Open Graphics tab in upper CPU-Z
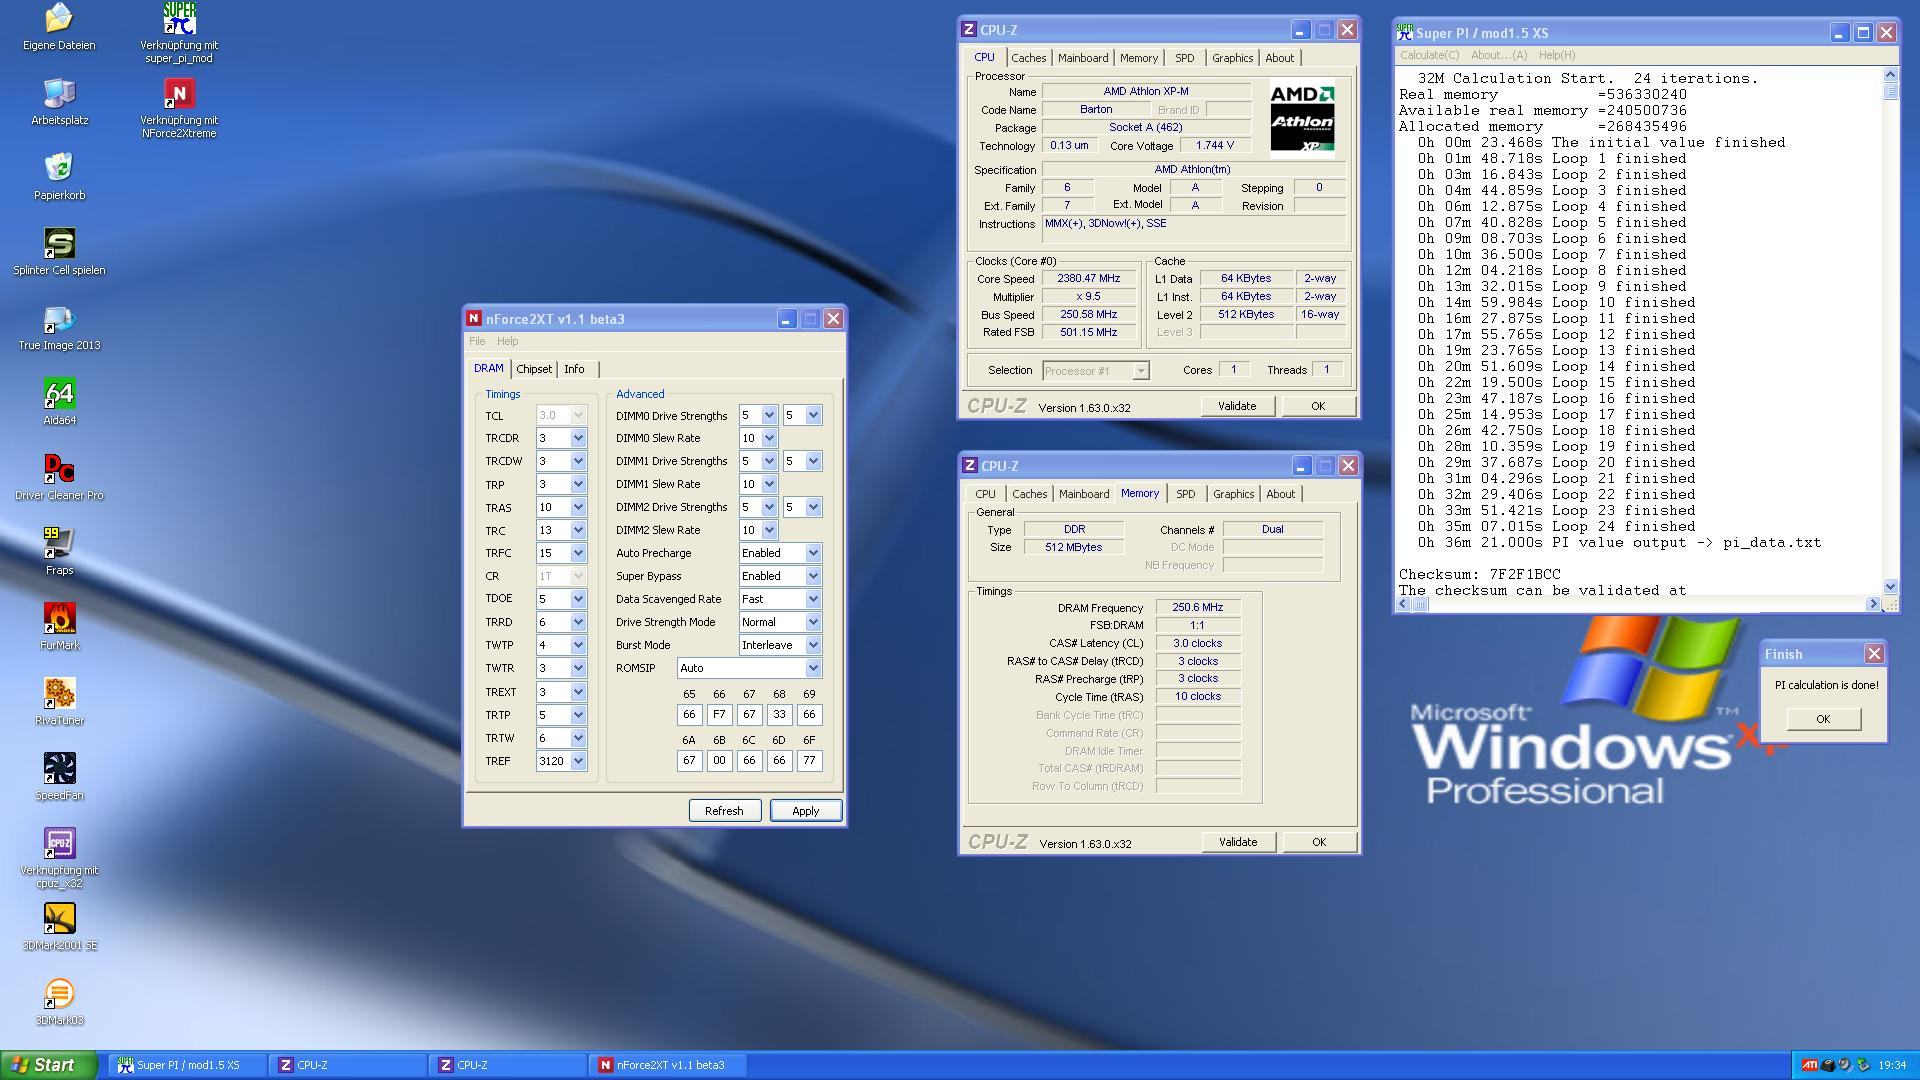The height and width of the screenshot is (1080, 1920). click(x=1232, y=58)
